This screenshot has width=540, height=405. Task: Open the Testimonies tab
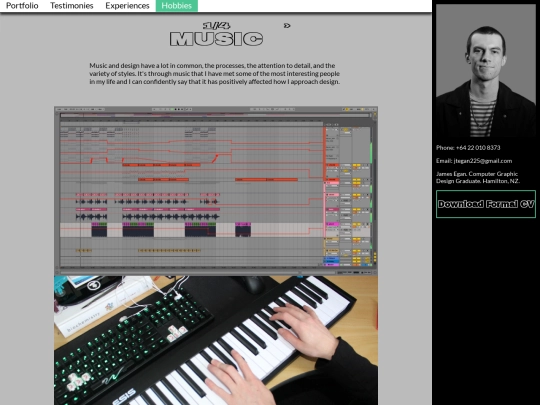point(72,6)
